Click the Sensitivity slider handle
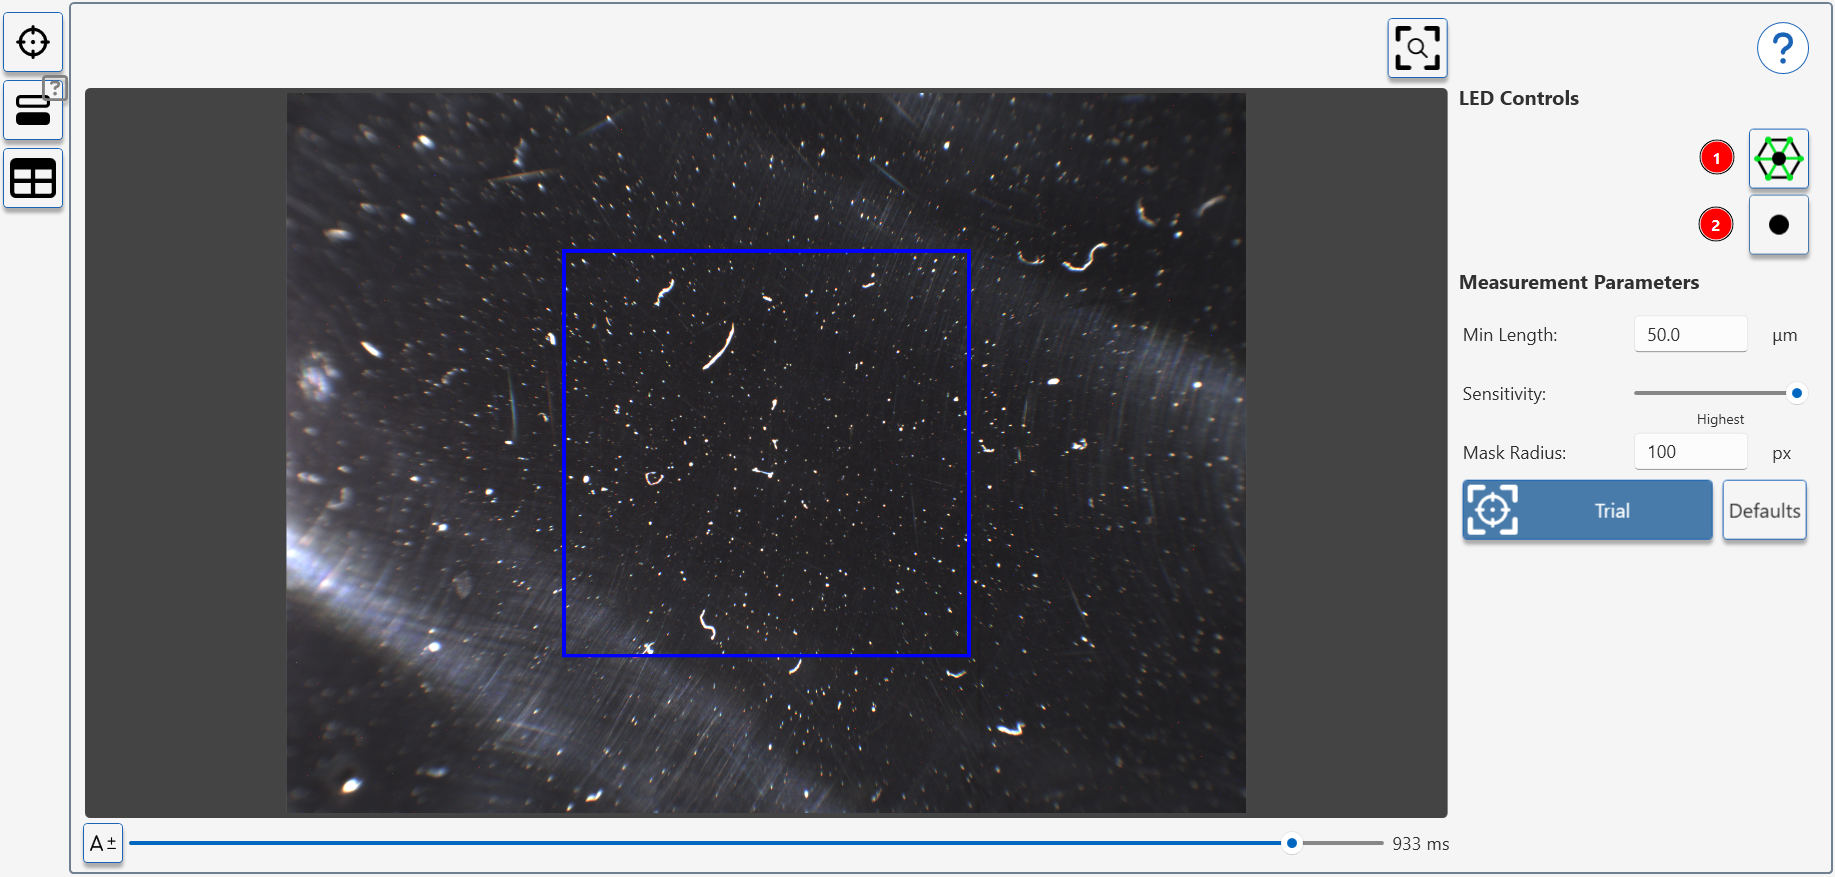 coord(1796,393)
